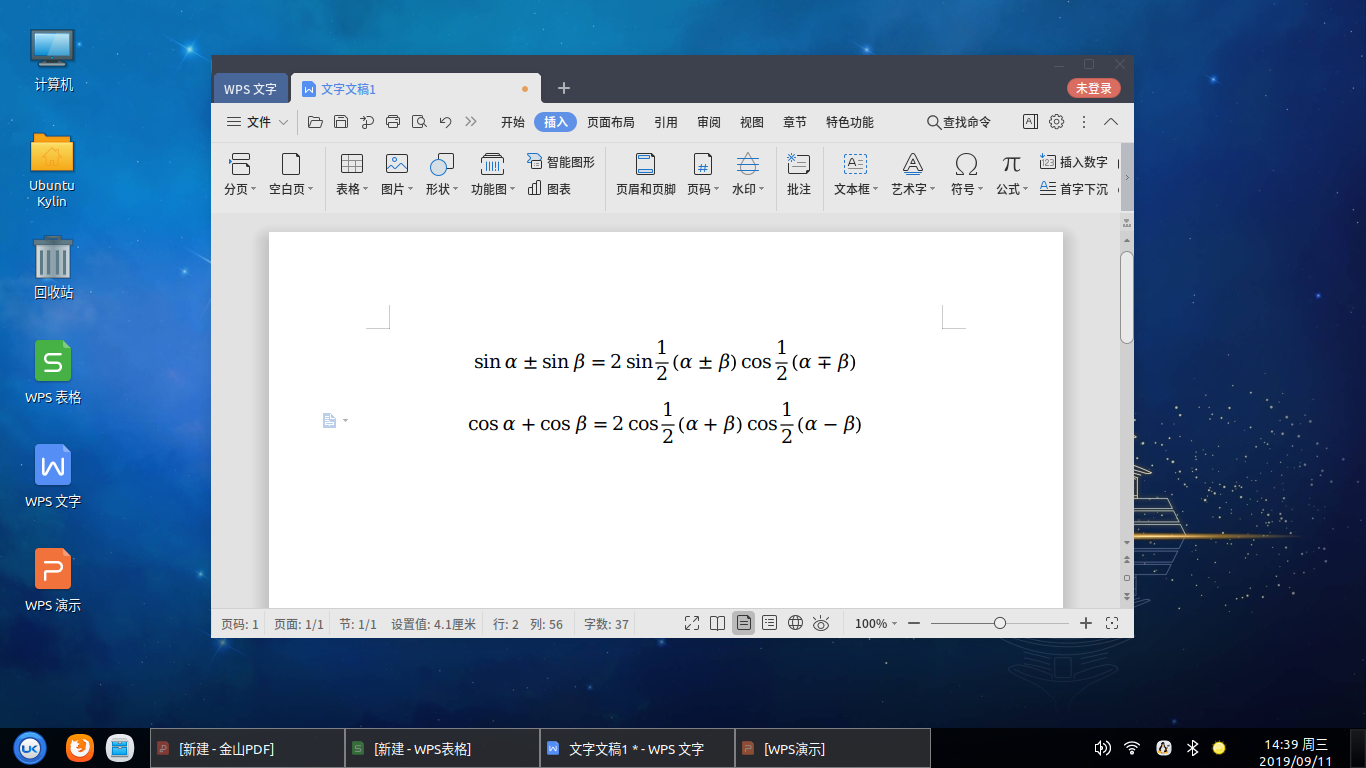Image resolution: width=1366 pixels, height=768 pixels.
Task: Click the zoom slider handle
Action: pos(999,623)
